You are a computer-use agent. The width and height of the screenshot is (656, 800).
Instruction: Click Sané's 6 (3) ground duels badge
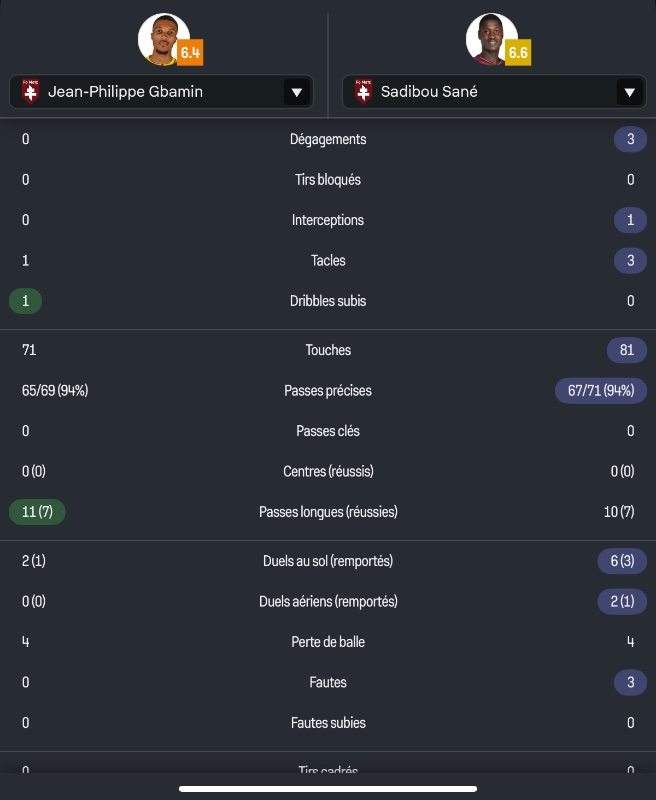click(622, 561)
